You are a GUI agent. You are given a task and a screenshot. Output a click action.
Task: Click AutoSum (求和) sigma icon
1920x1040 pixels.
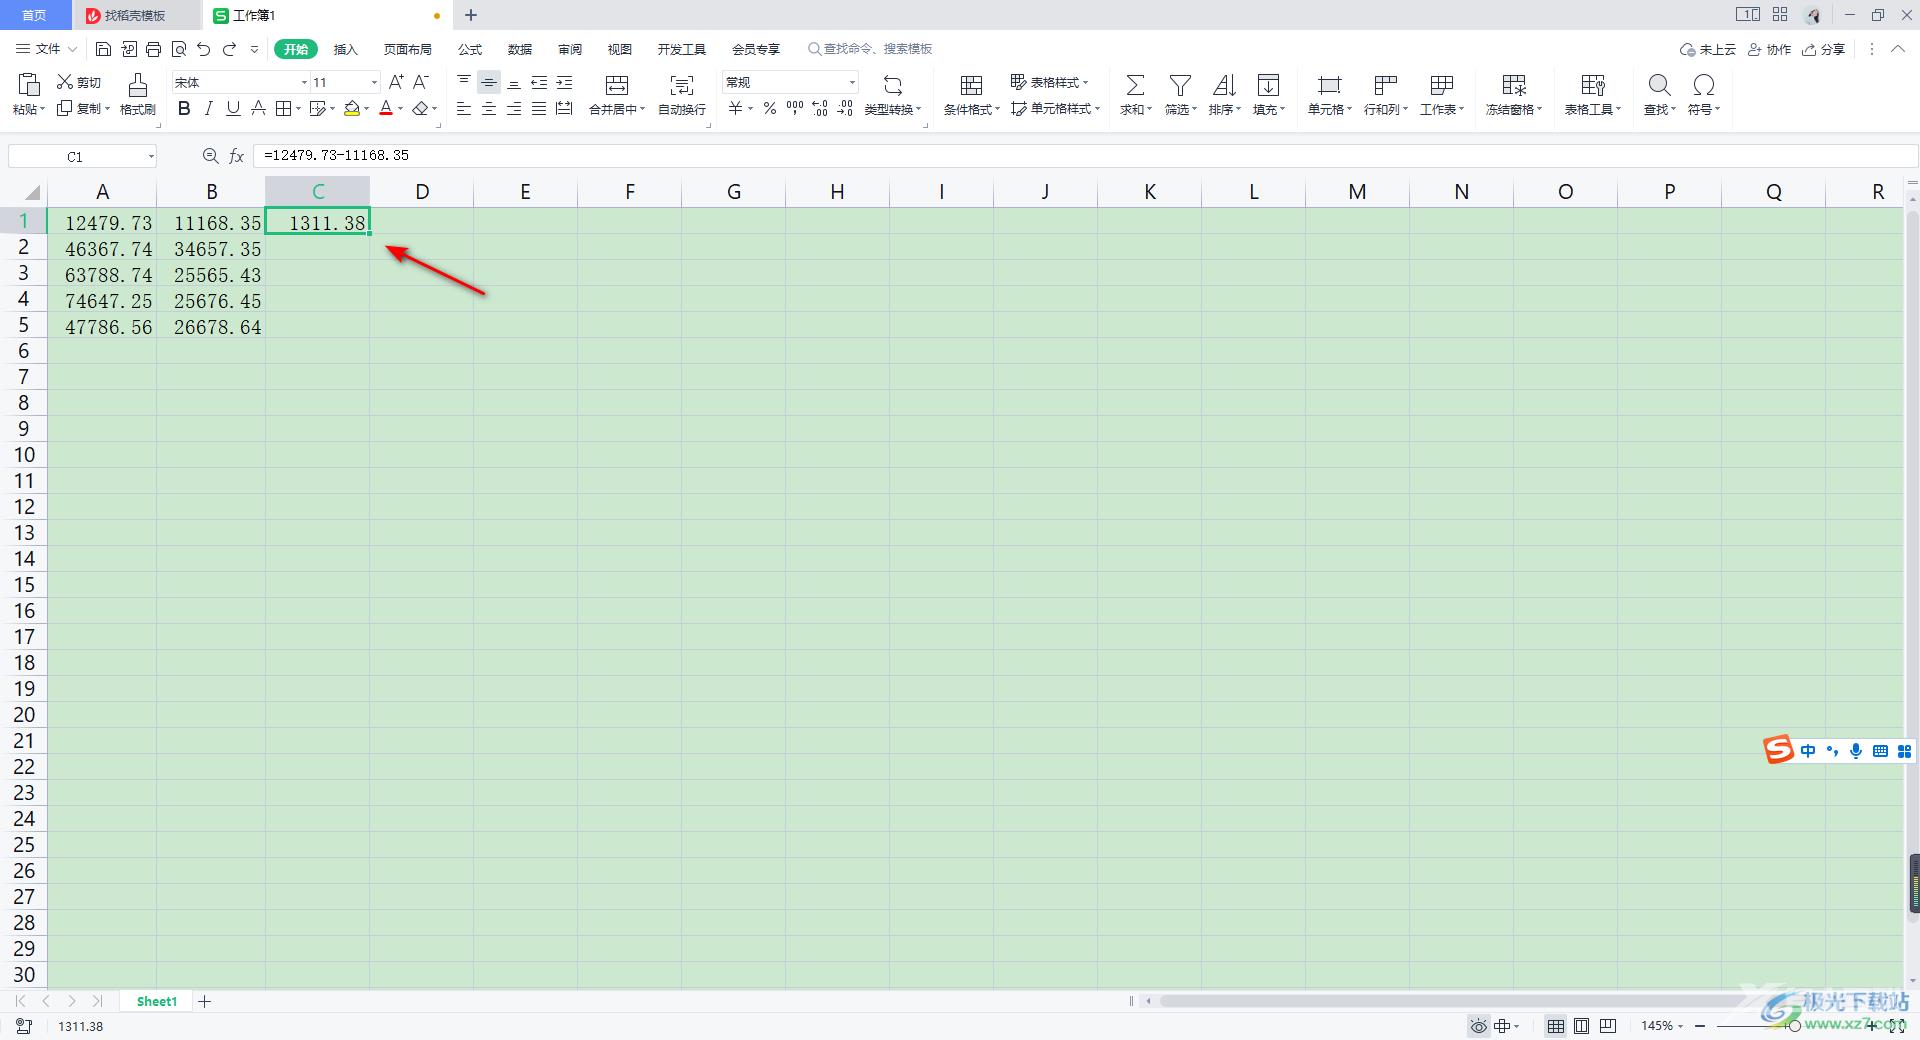click(x=1135, y=85)
